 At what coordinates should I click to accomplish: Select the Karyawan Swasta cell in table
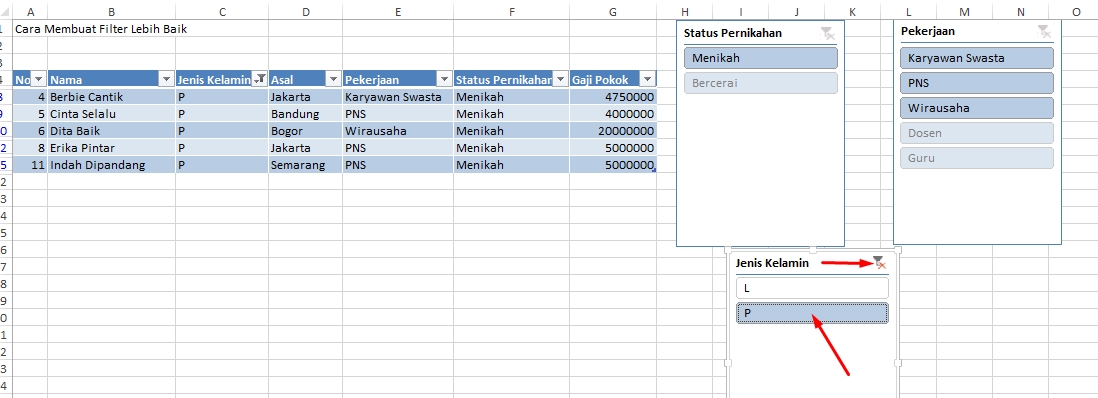398,97
